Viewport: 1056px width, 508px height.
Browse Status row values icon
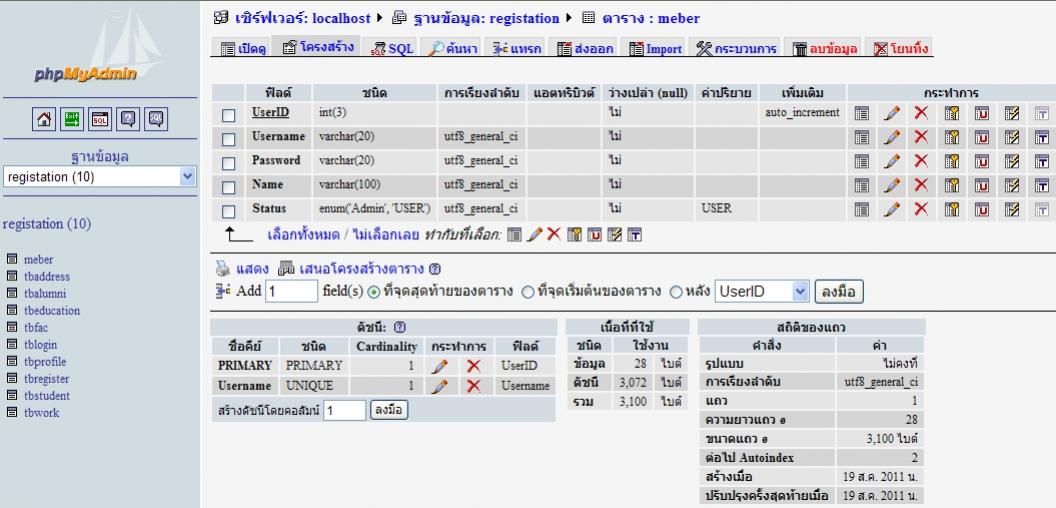click(861, 210)
